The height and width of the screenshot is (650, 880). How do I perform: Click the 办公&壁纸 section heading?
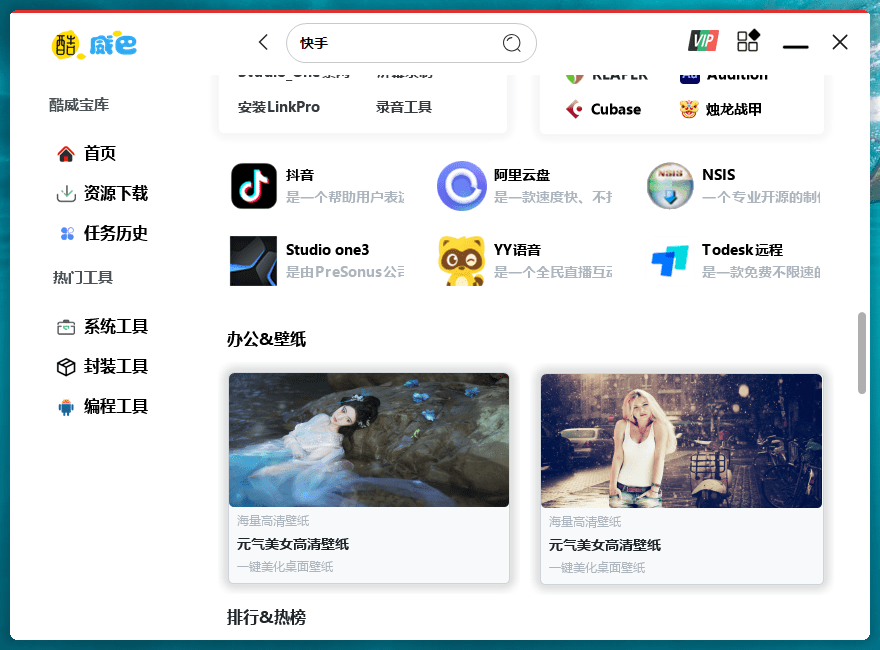[267, 339]
